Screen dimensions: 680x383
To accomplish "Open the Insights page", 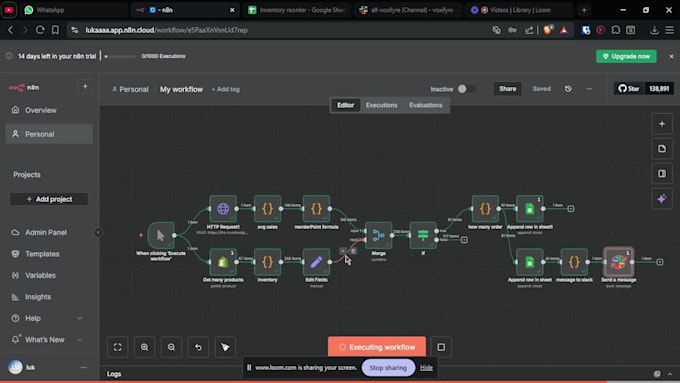I will click(x=49, y=297).
